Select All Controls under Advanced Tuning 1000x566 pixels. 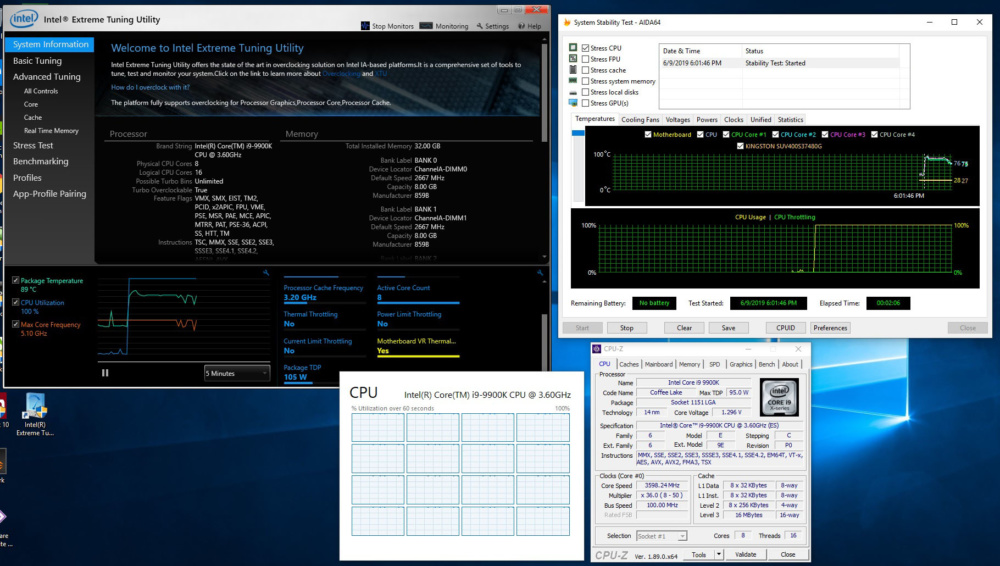41,91
